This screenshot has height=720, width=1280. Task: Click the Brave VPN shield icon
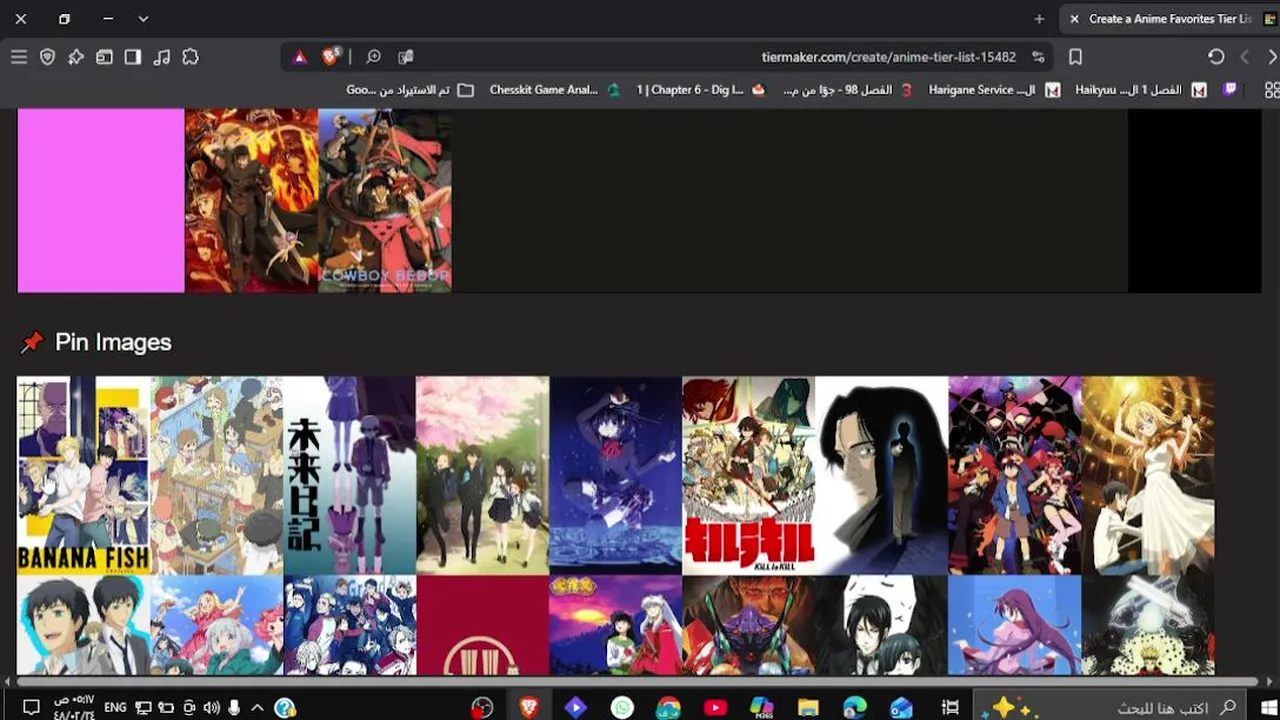47,57
